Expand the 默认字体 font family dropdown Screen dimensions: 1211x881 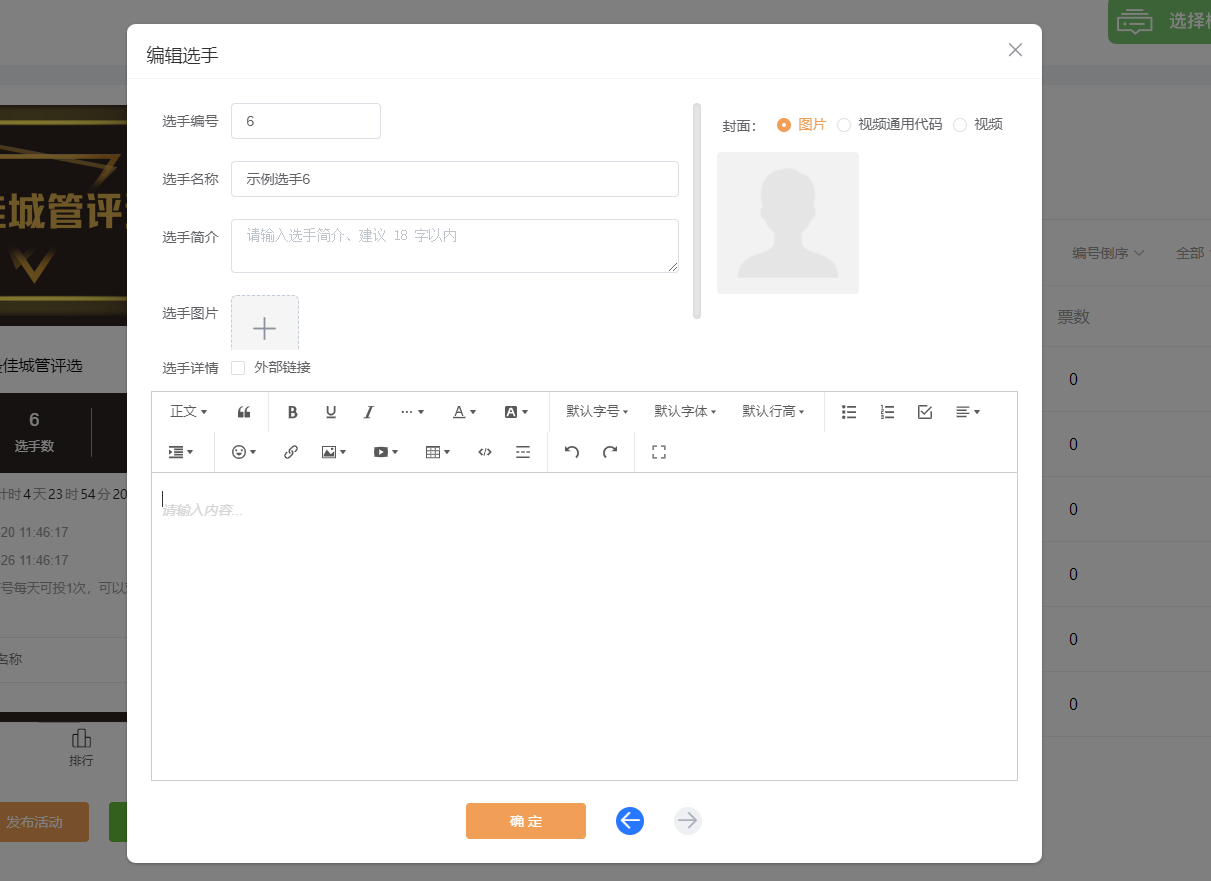coord(685,412)
